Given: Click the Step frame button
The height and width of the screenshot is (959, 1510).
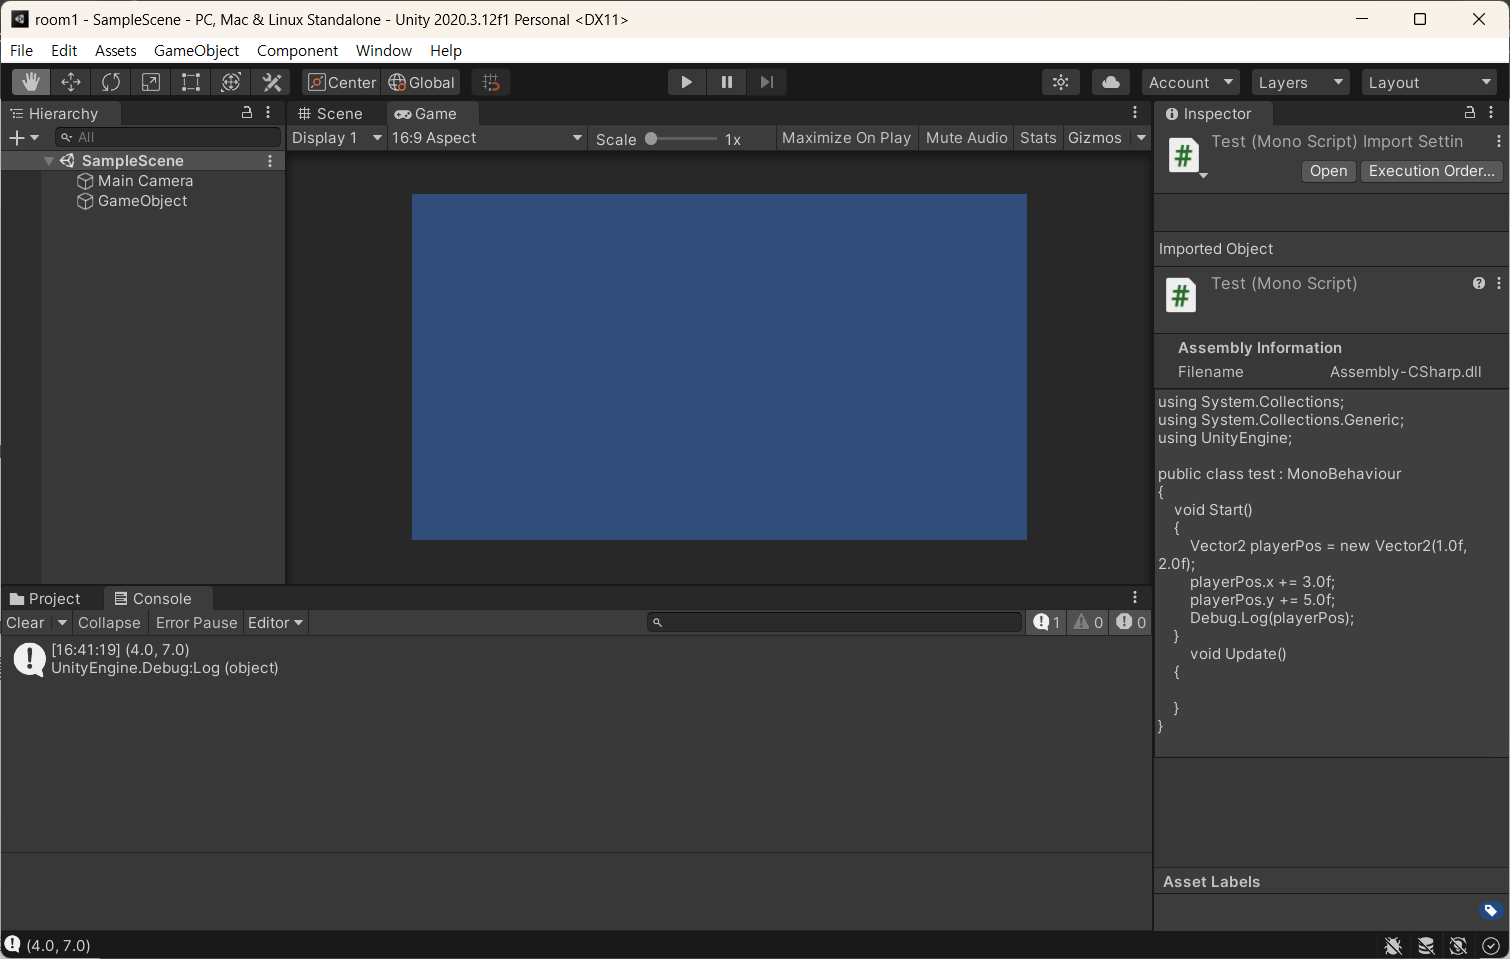Looking at the screenshot, I should [767, 82].
